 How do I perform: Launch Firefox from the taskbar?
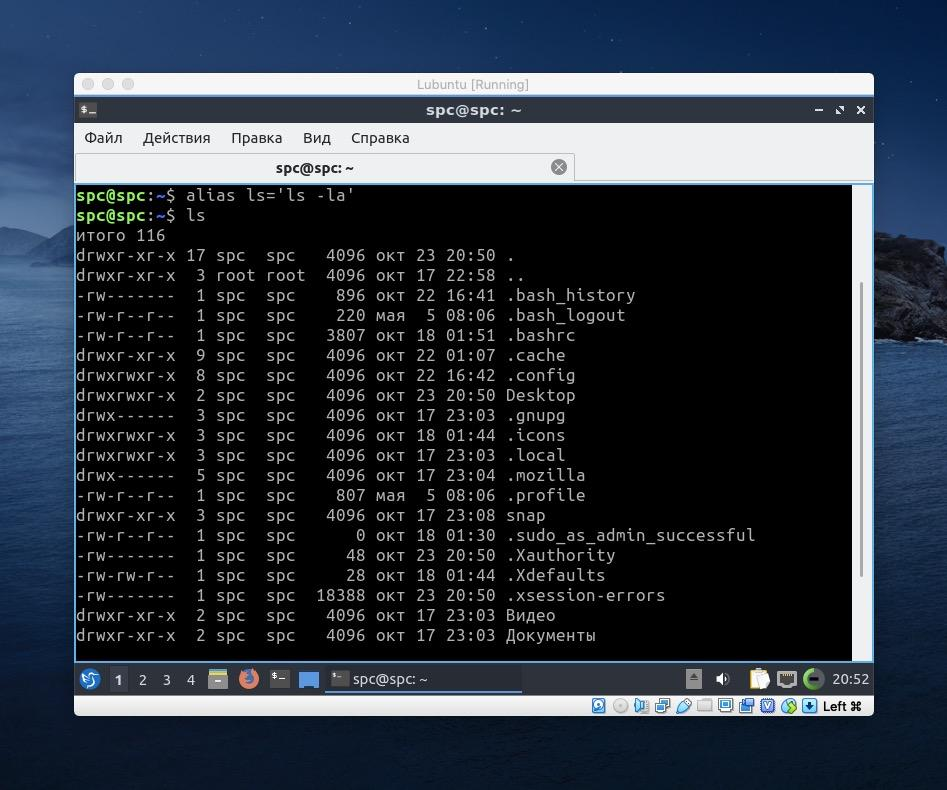(x=249, y=679)
